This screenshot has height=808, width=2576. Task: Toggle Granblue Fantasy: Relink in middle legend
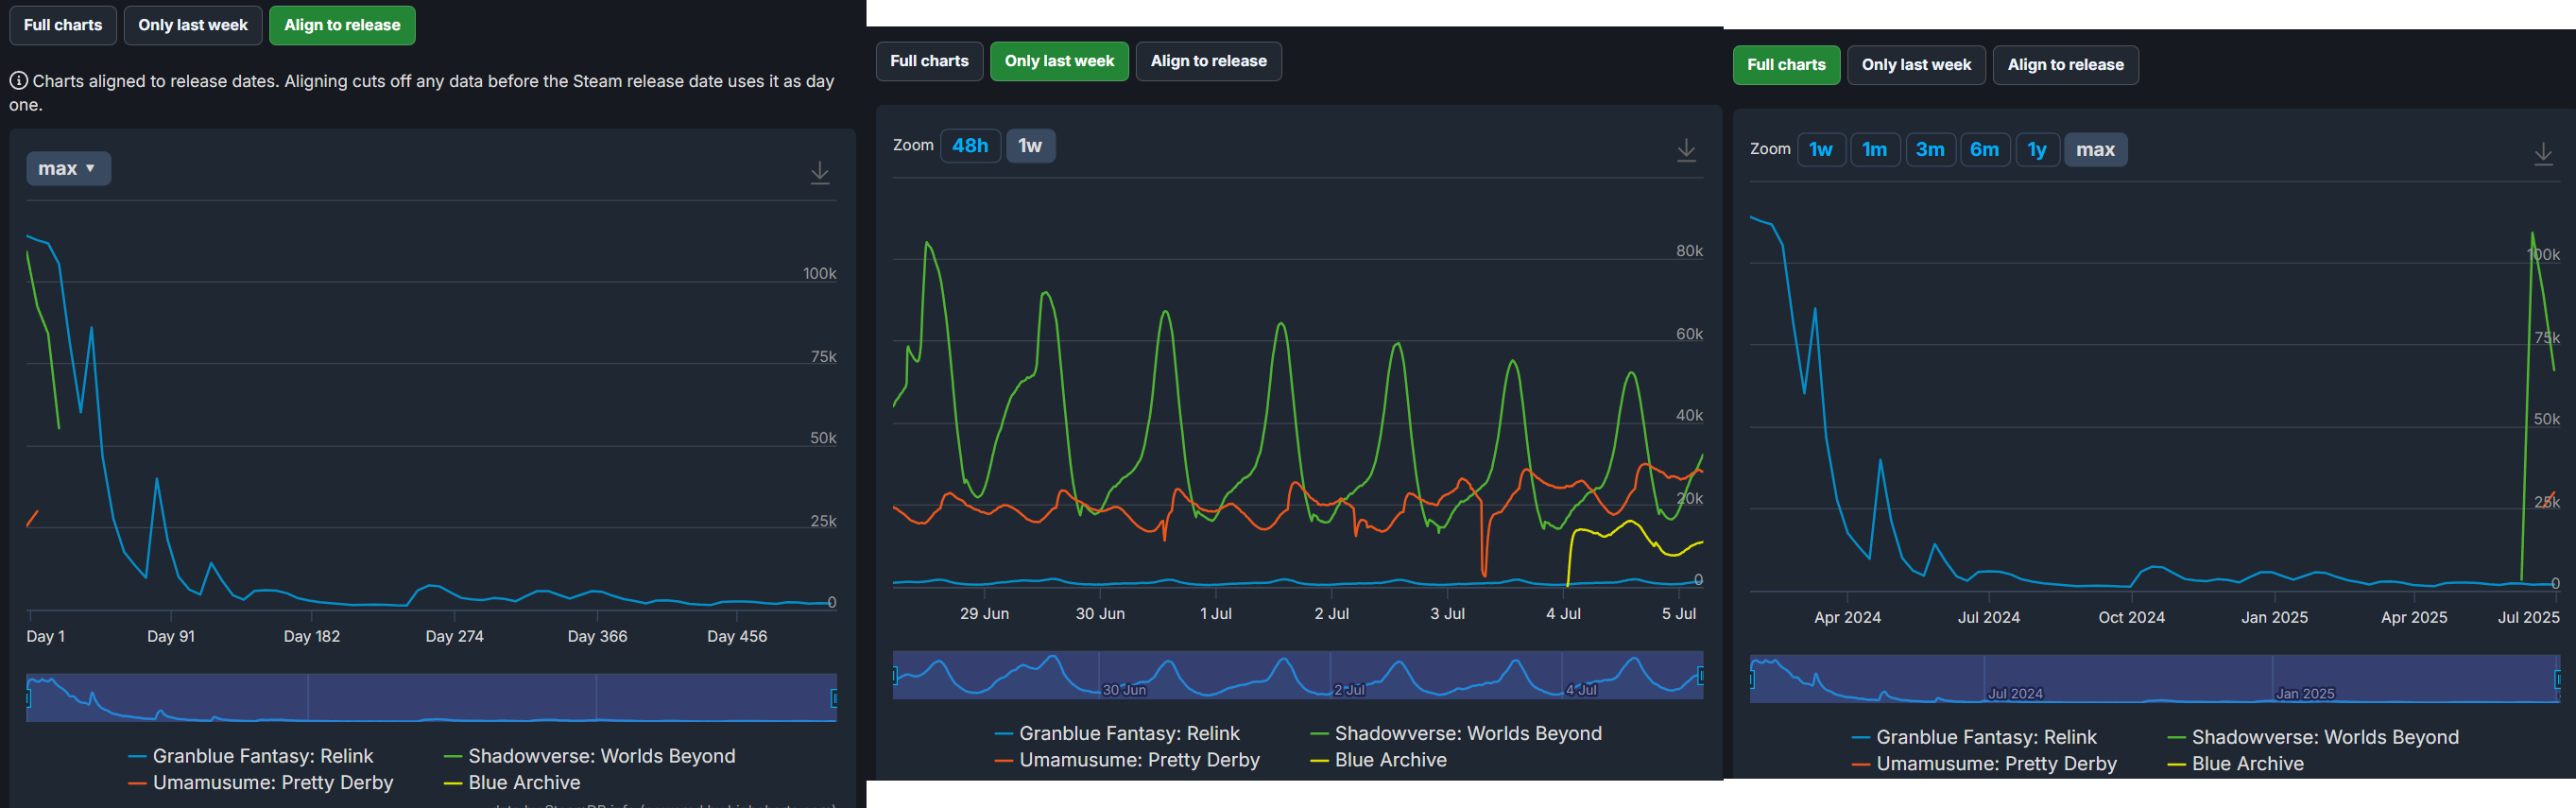pyautogui.click(x=1117, y=733)
